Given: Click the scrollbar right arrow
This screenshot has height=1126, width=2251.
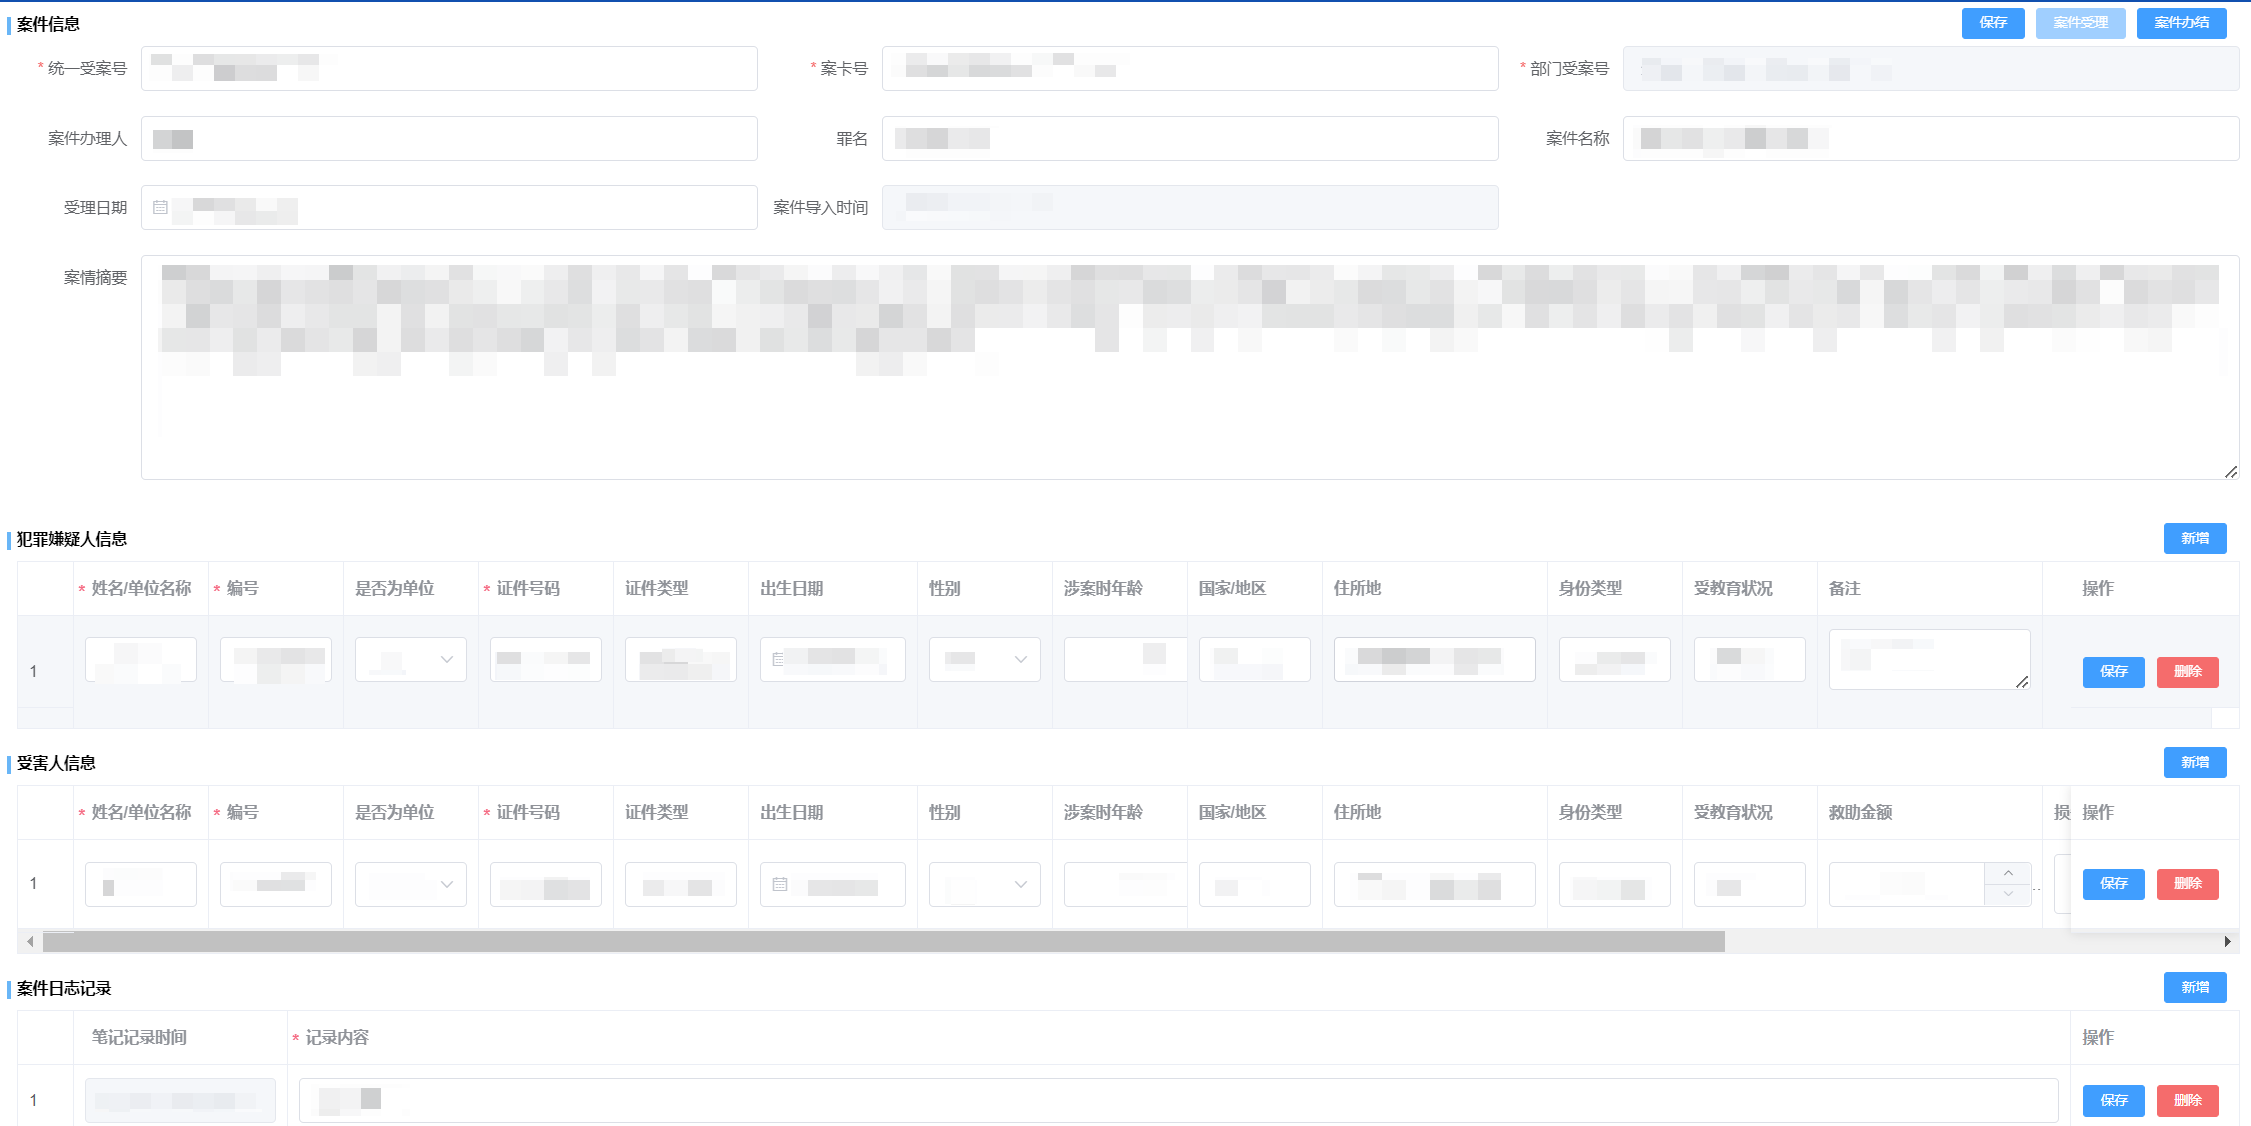Looking at the screenshot, I should (x=2227, y=941).
